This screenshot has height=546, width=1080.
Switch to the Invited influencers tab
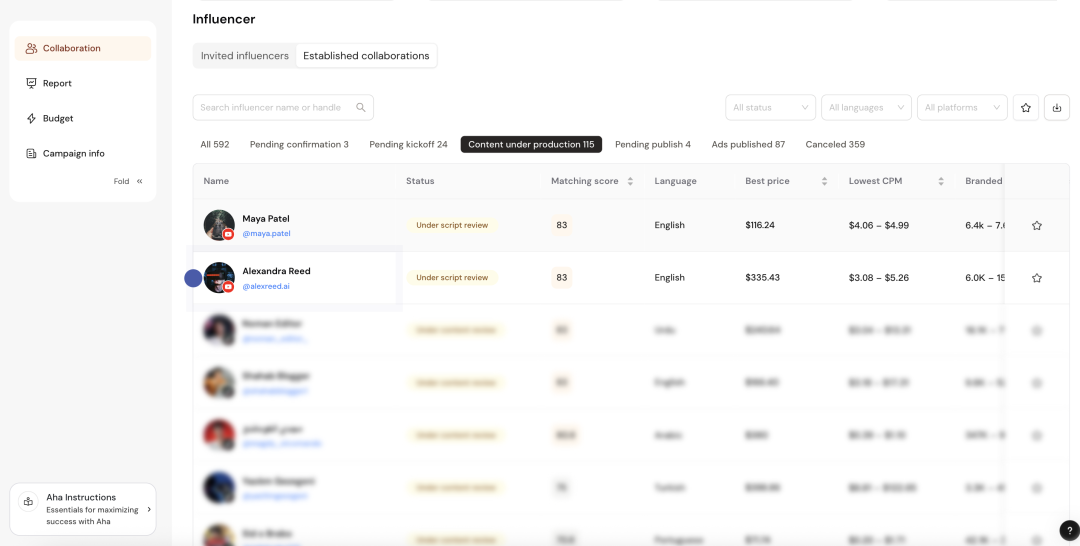click(244, 56)
